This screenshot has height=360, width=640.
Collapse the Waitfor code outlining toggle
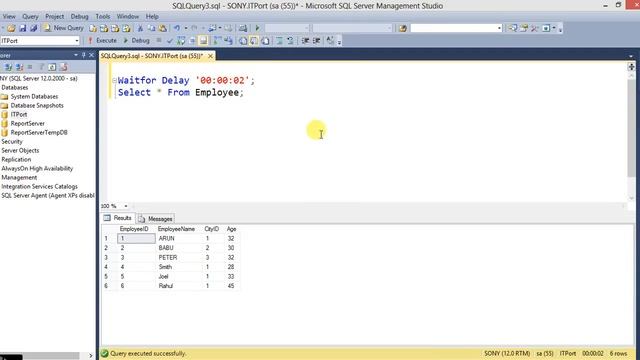(x=115, y=80)
